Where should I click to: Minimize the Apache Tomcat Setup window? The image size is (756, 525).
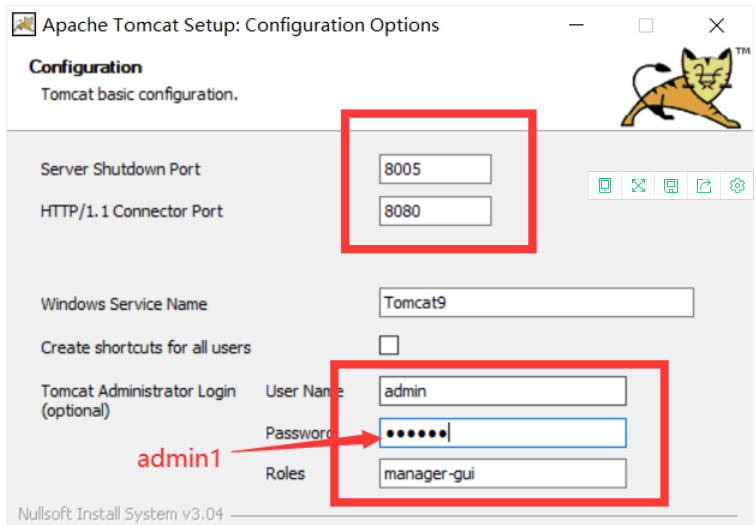pyautogui.click(x=576, y=25)
